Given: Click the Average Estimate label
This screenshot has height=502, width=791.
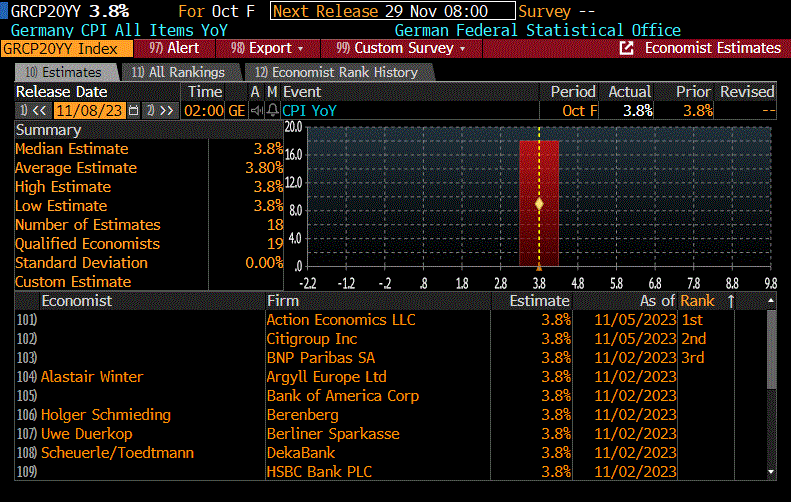Looking at the screenshot, I should click(76, 168).
